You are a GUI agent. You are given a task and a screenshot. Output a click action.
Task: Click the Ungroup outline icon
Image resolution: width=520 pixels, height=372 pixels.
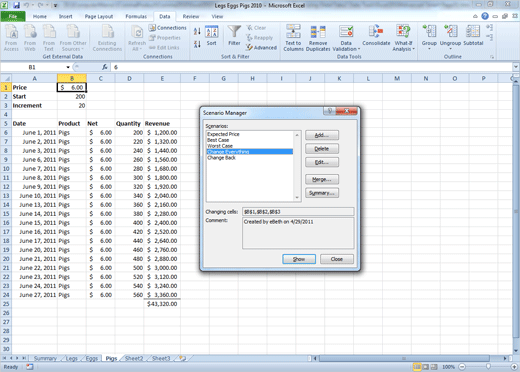pos(450,37)
